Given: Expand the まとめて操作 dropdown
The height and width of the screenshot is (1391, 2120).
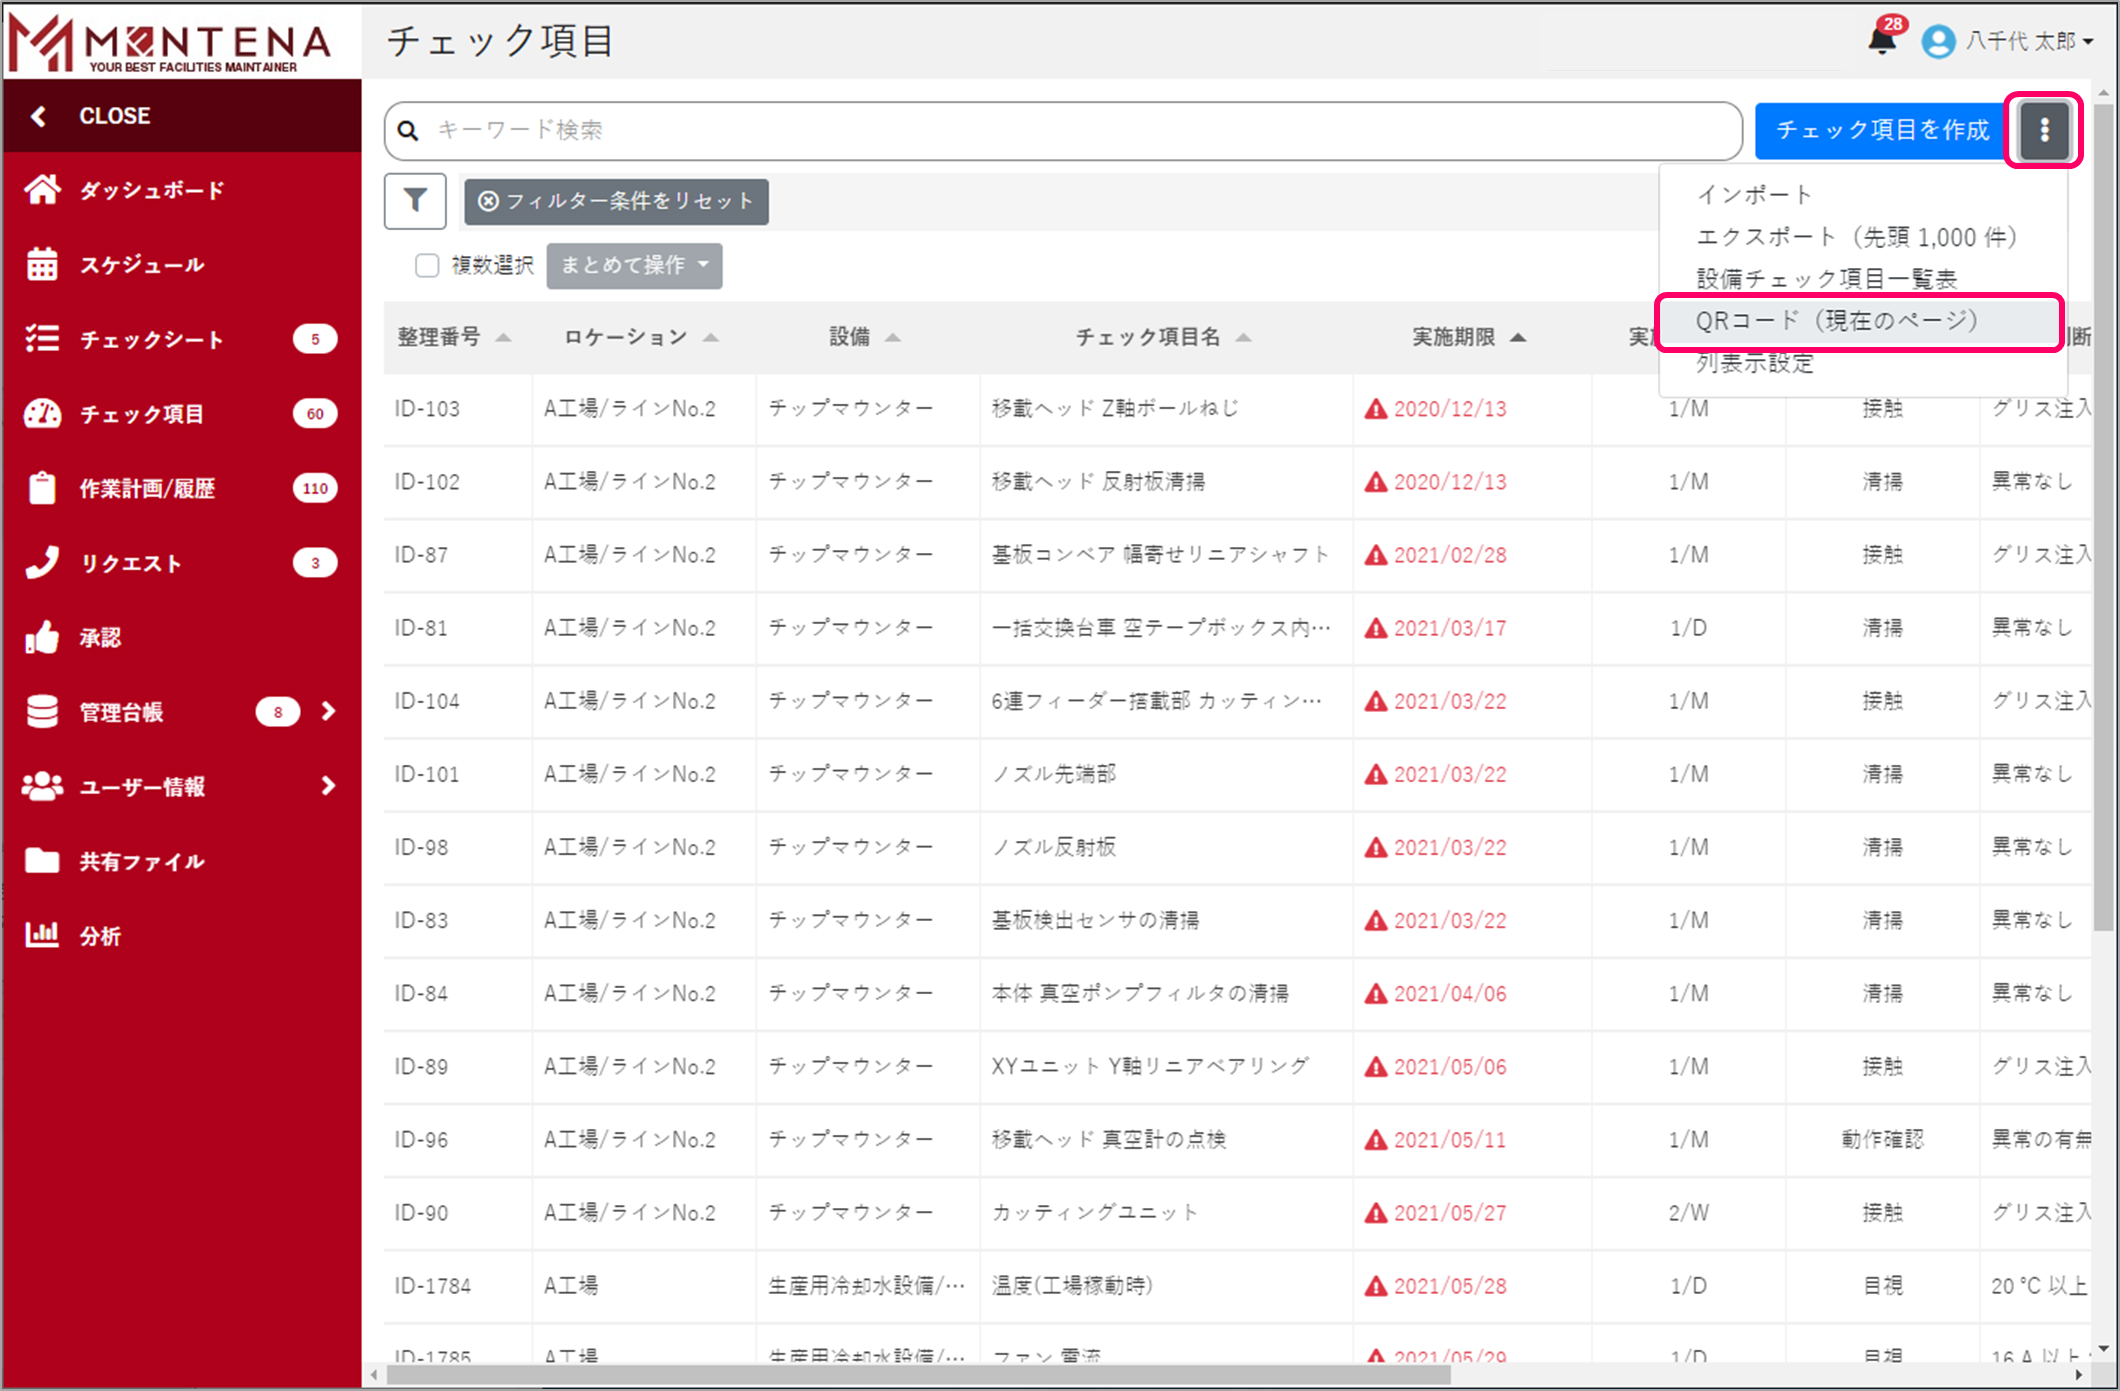Looking at the screenshot, I should tap(634, 265).
